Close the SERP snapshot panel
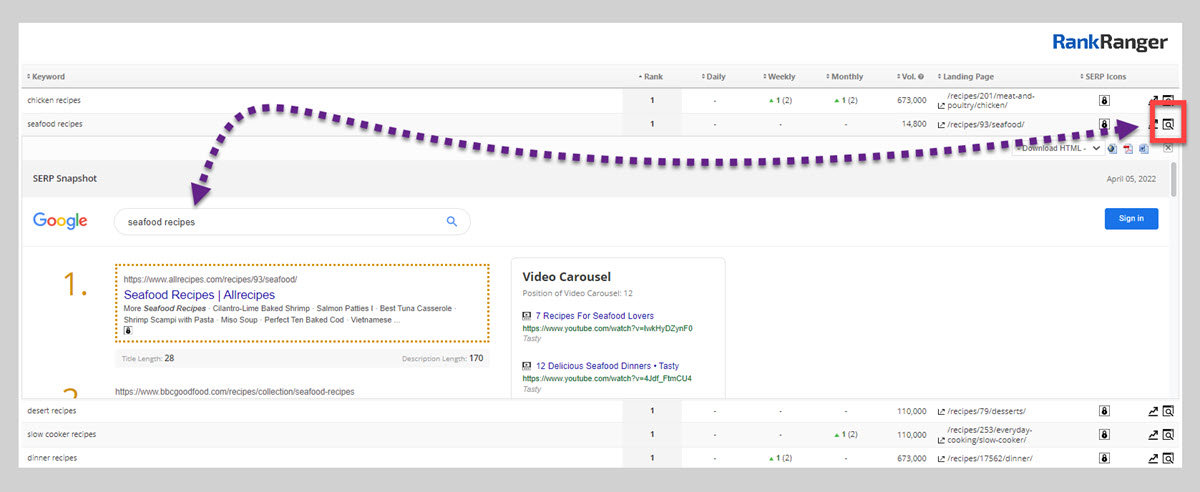Image resolution: width=1200 pixels, height=492 pixels. coord(1167,148)
